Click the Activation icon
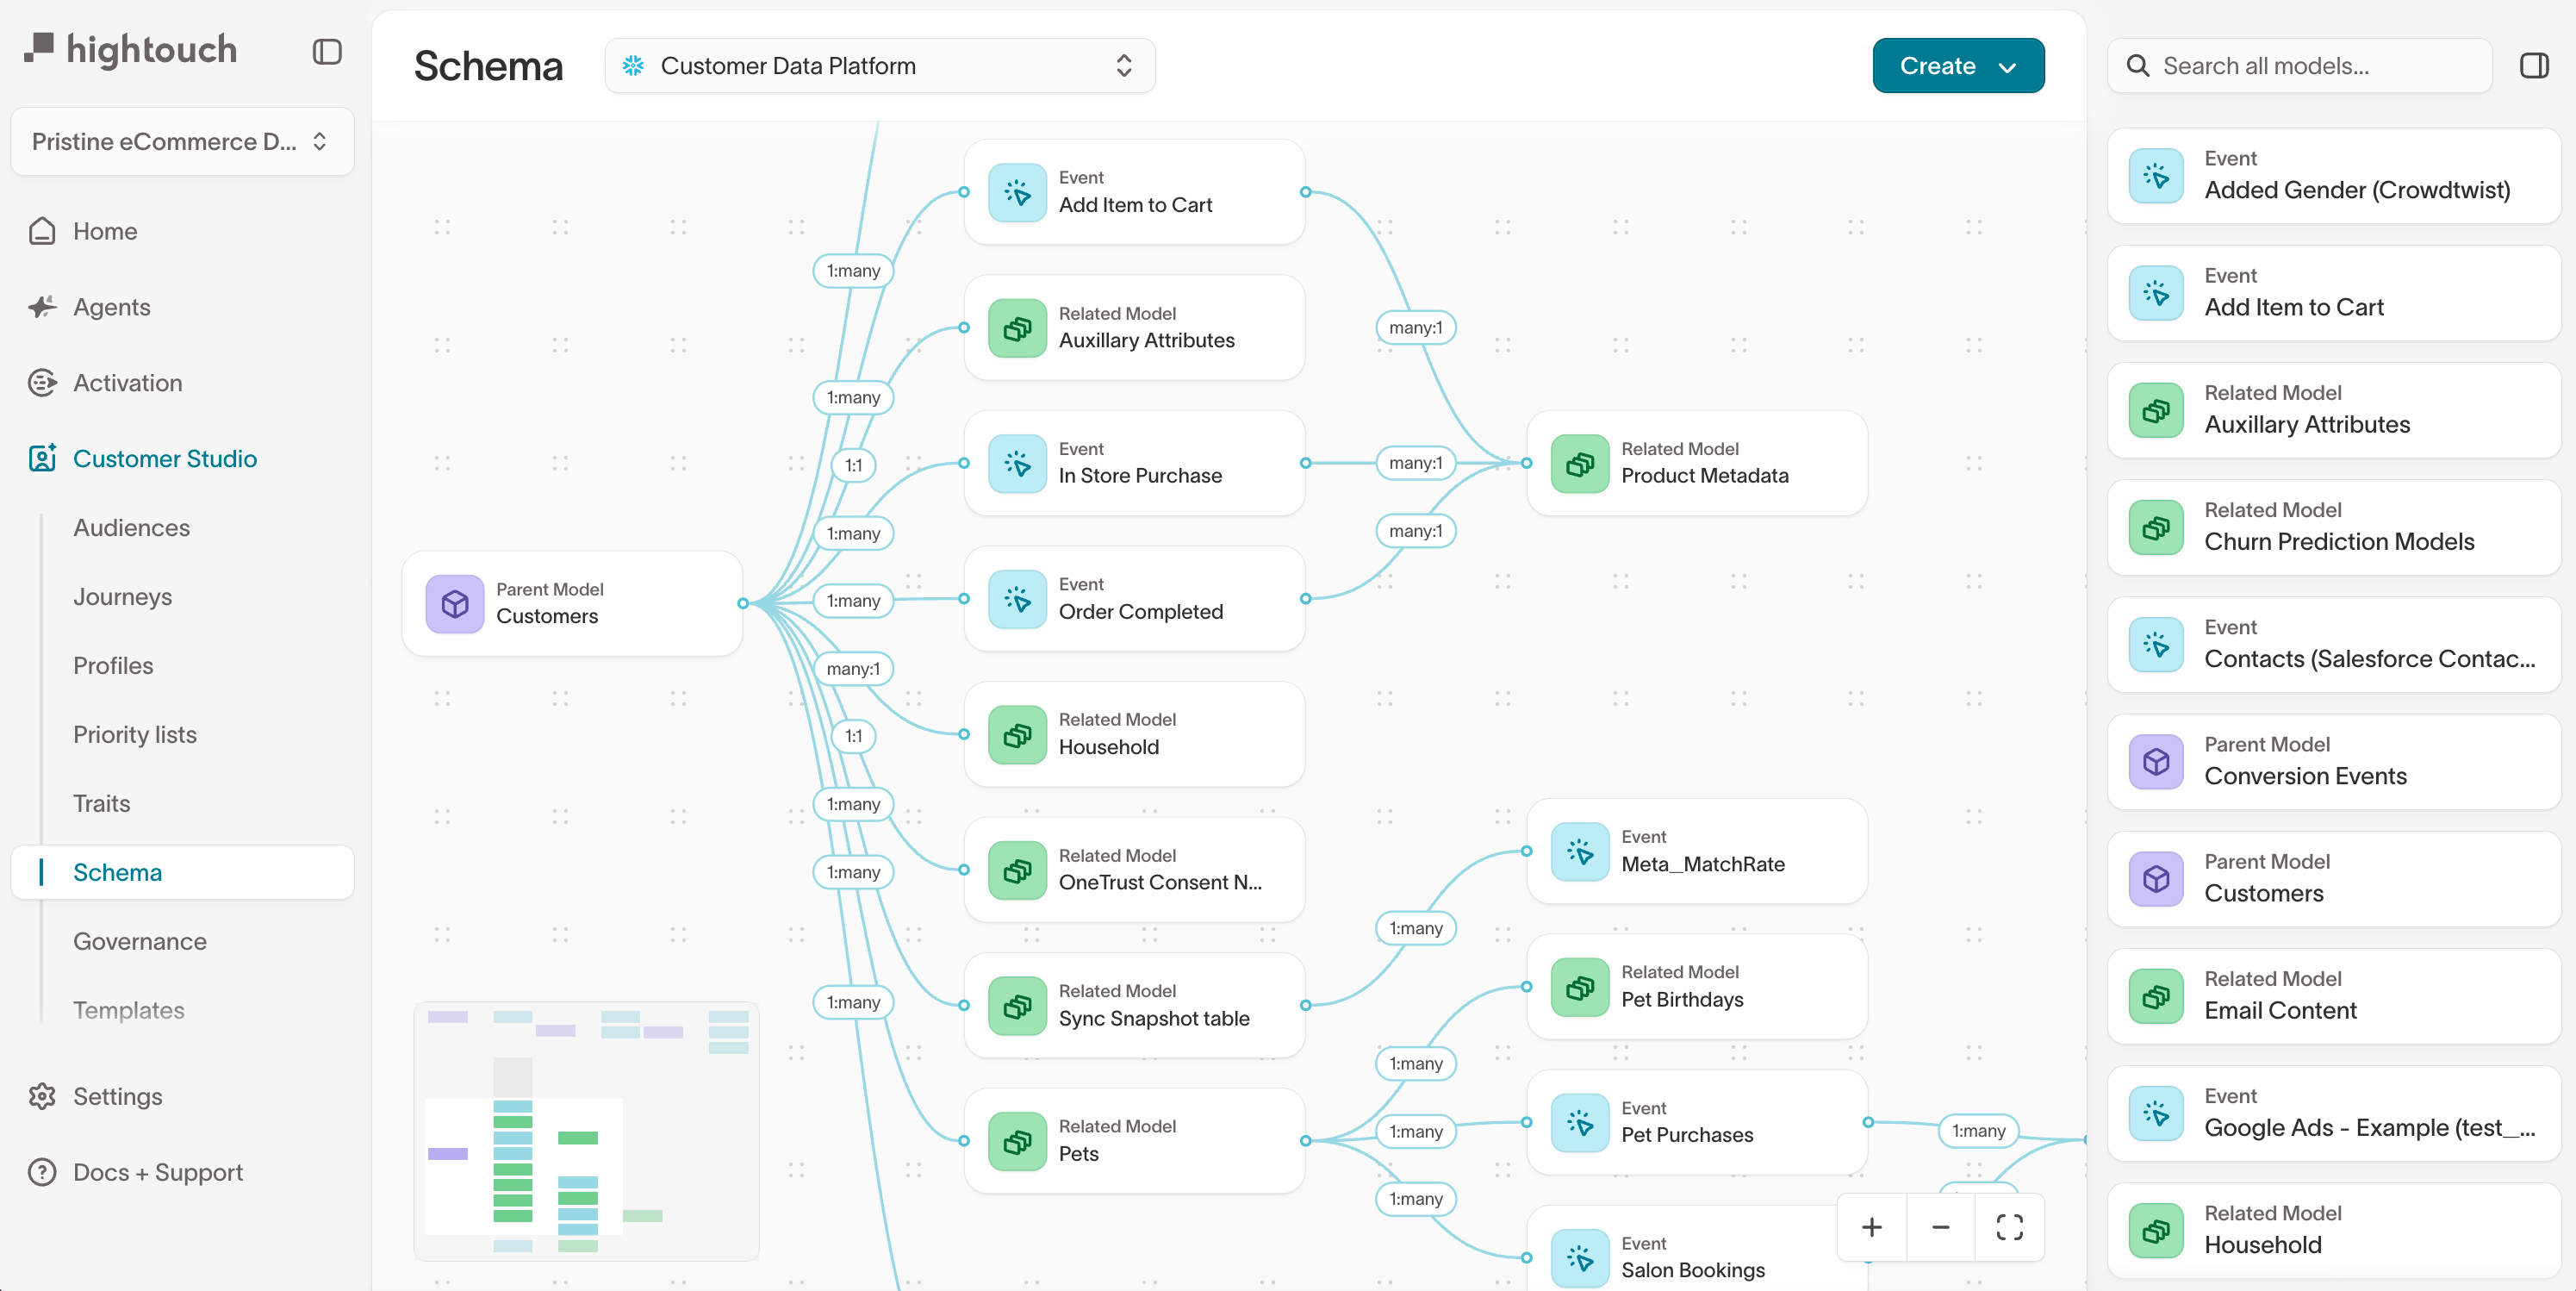This screenshot has width=2576, height=1291. pos(42,383)
